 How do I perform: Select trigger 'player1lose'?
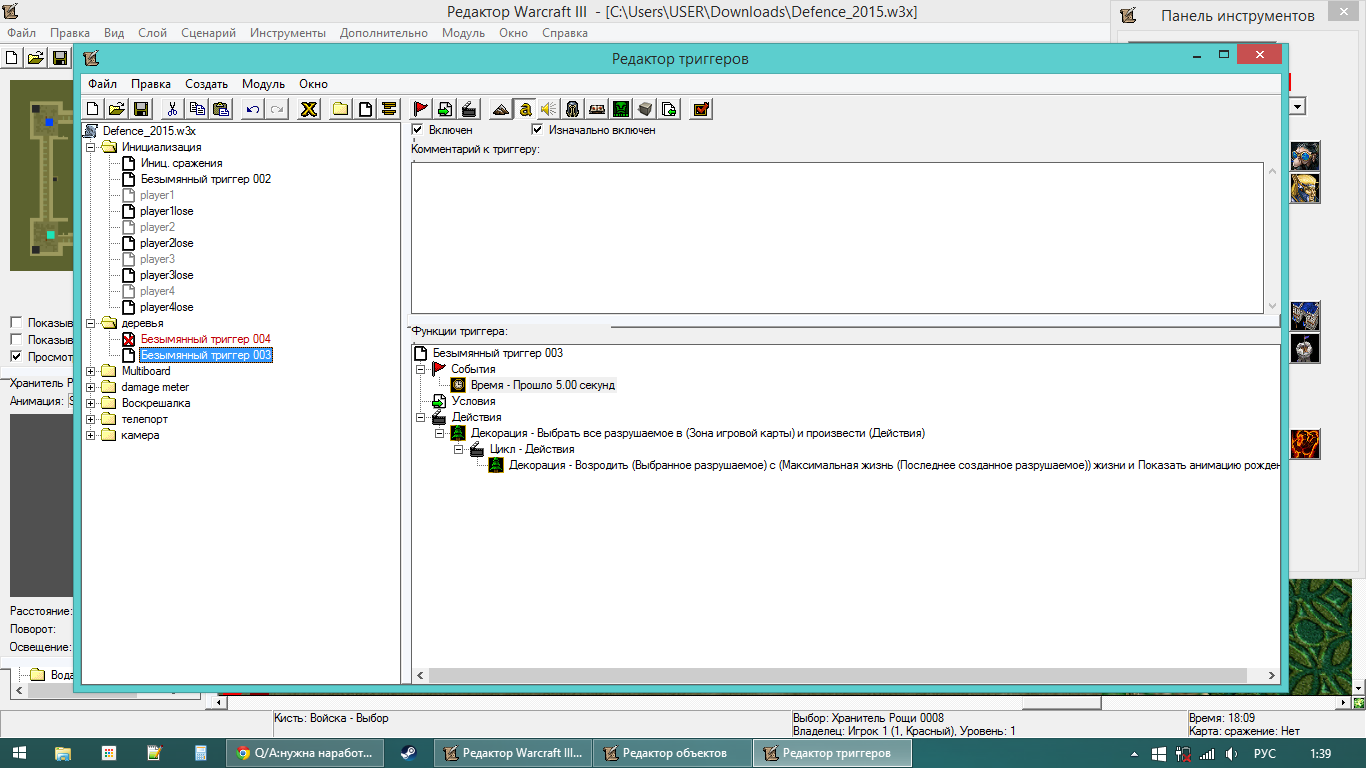point(166,211)
